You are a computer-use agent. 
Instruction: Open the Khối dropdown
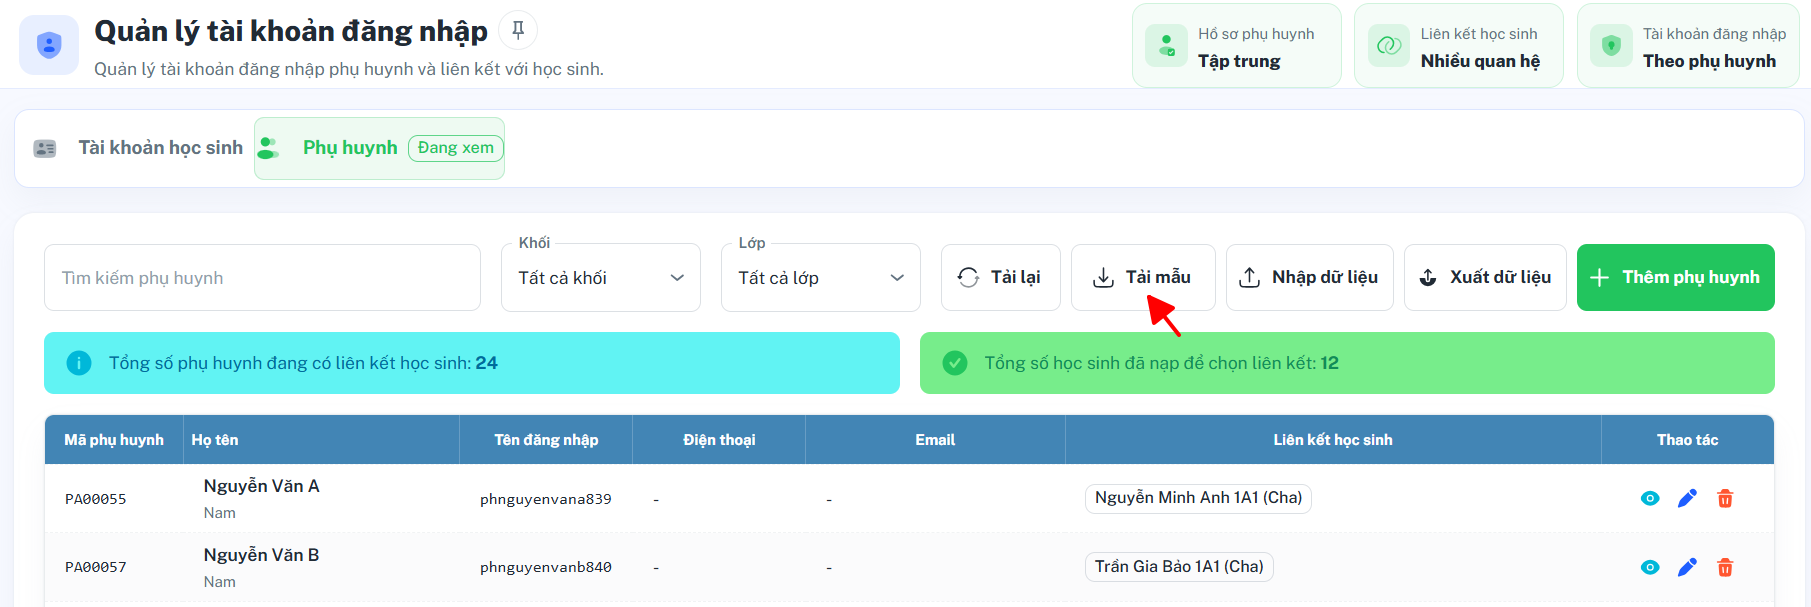point(601,278)
